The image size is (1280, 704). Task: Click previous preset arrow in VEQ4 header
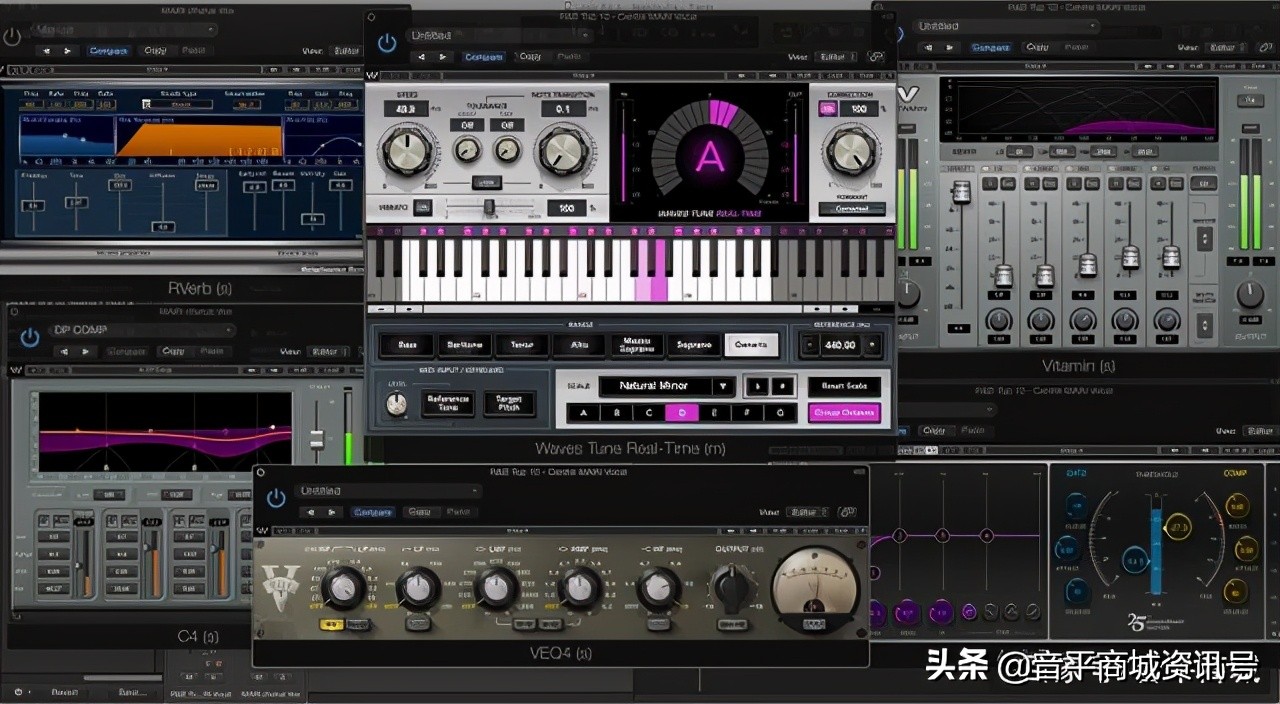[x=311, y=512]
